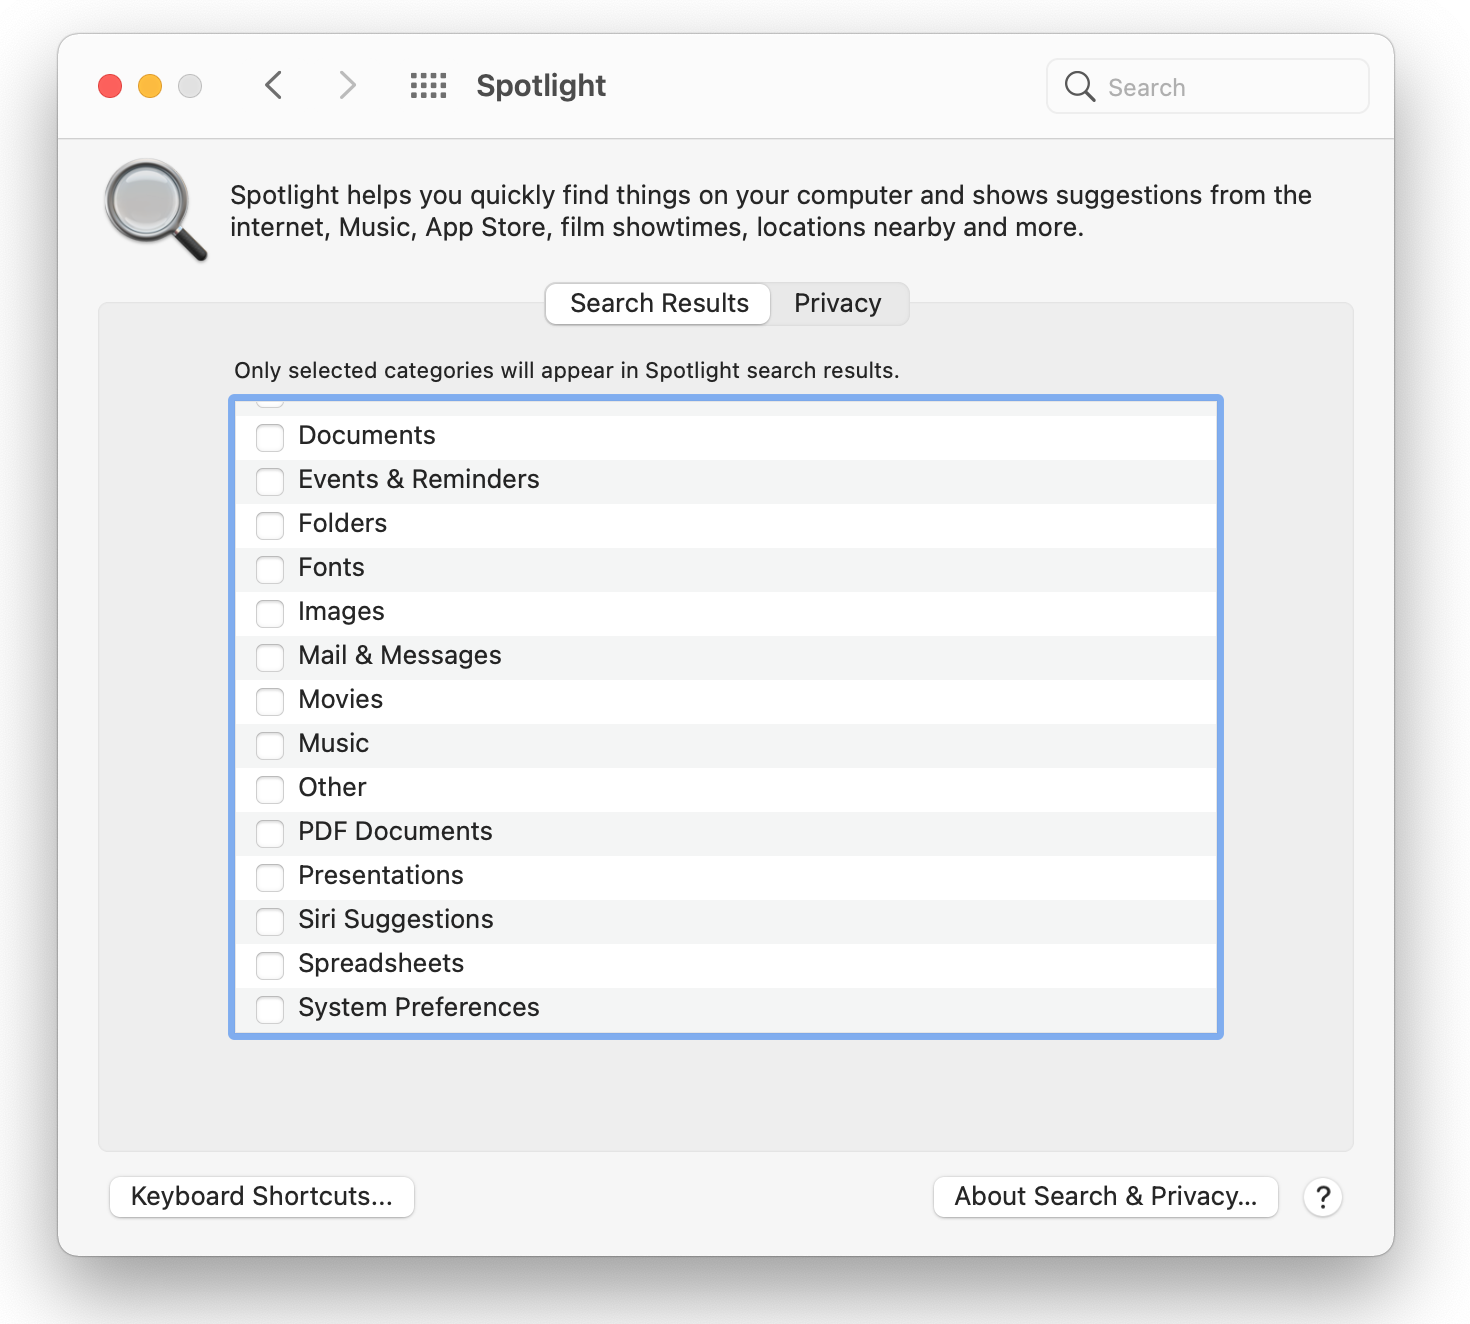Viewport: 1470px width, 1324px height.
Task: Check the Other category checkbox
Action: (x=270, y=789)
